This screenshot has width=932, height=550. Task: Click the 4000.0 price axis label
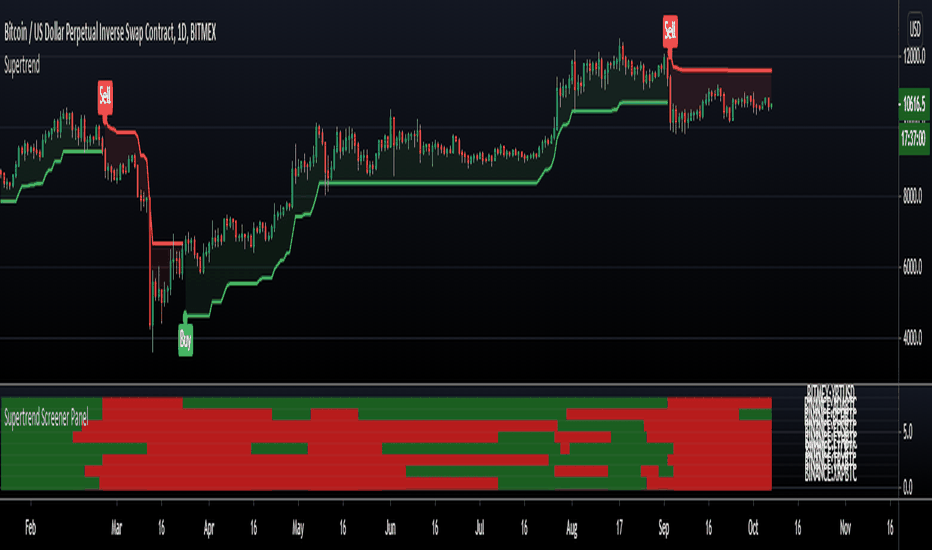(912, 338)
